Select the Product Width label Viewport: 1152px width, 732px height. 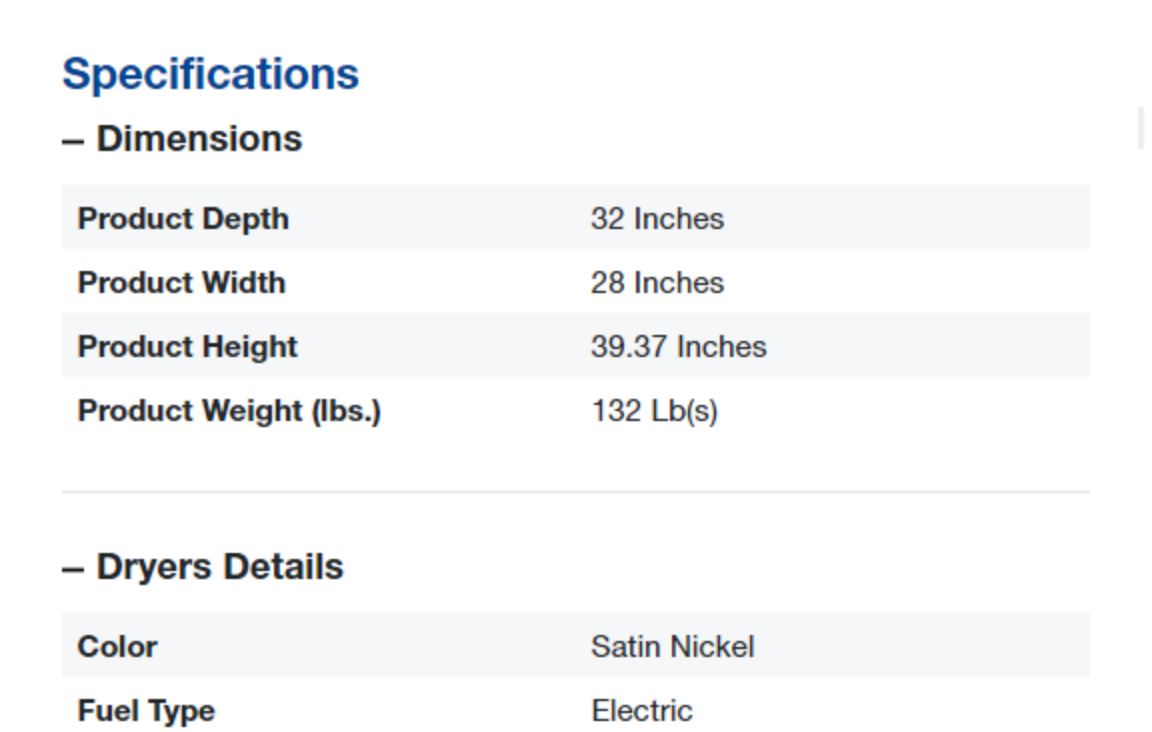tap(181, 282)
